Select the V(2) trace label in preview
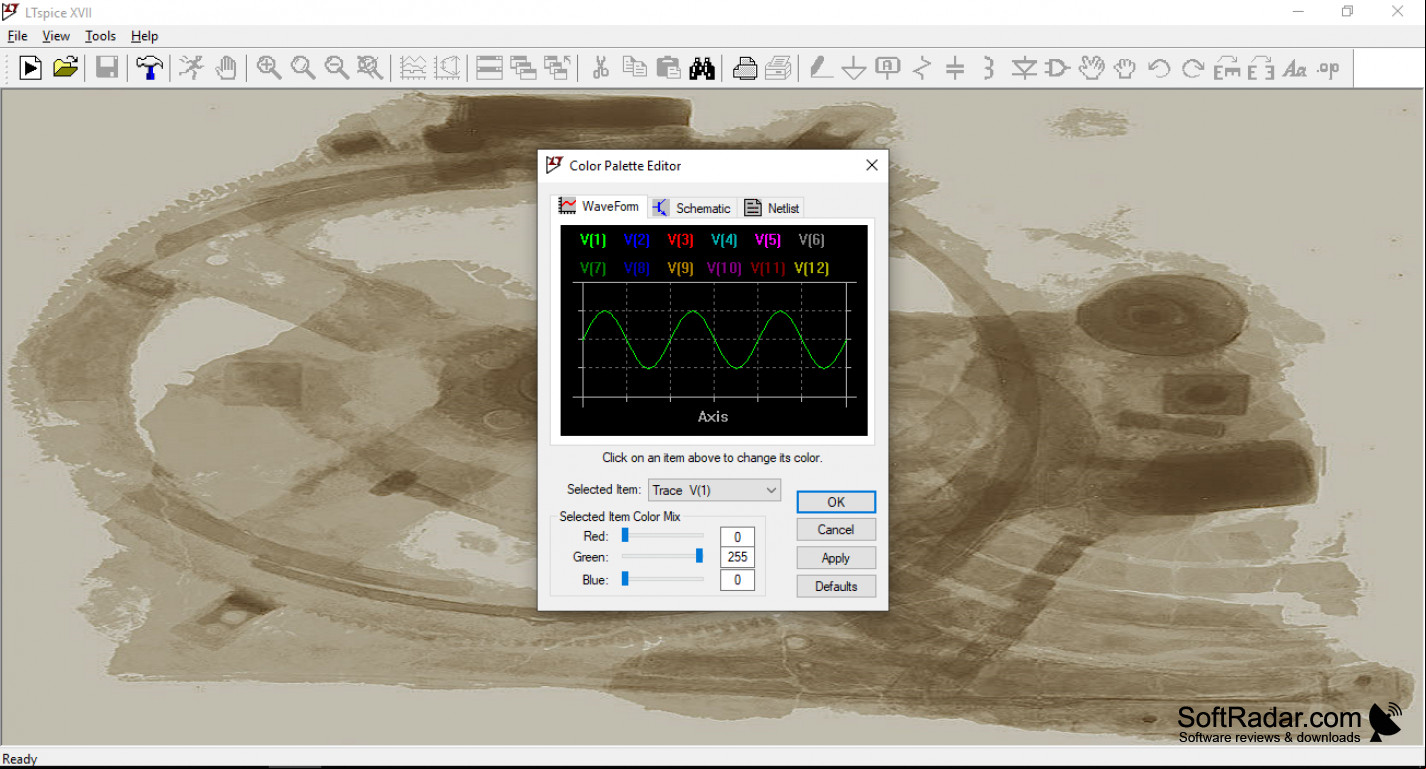The height and width of the screenshot is (769, 1426). coord(637,240)
